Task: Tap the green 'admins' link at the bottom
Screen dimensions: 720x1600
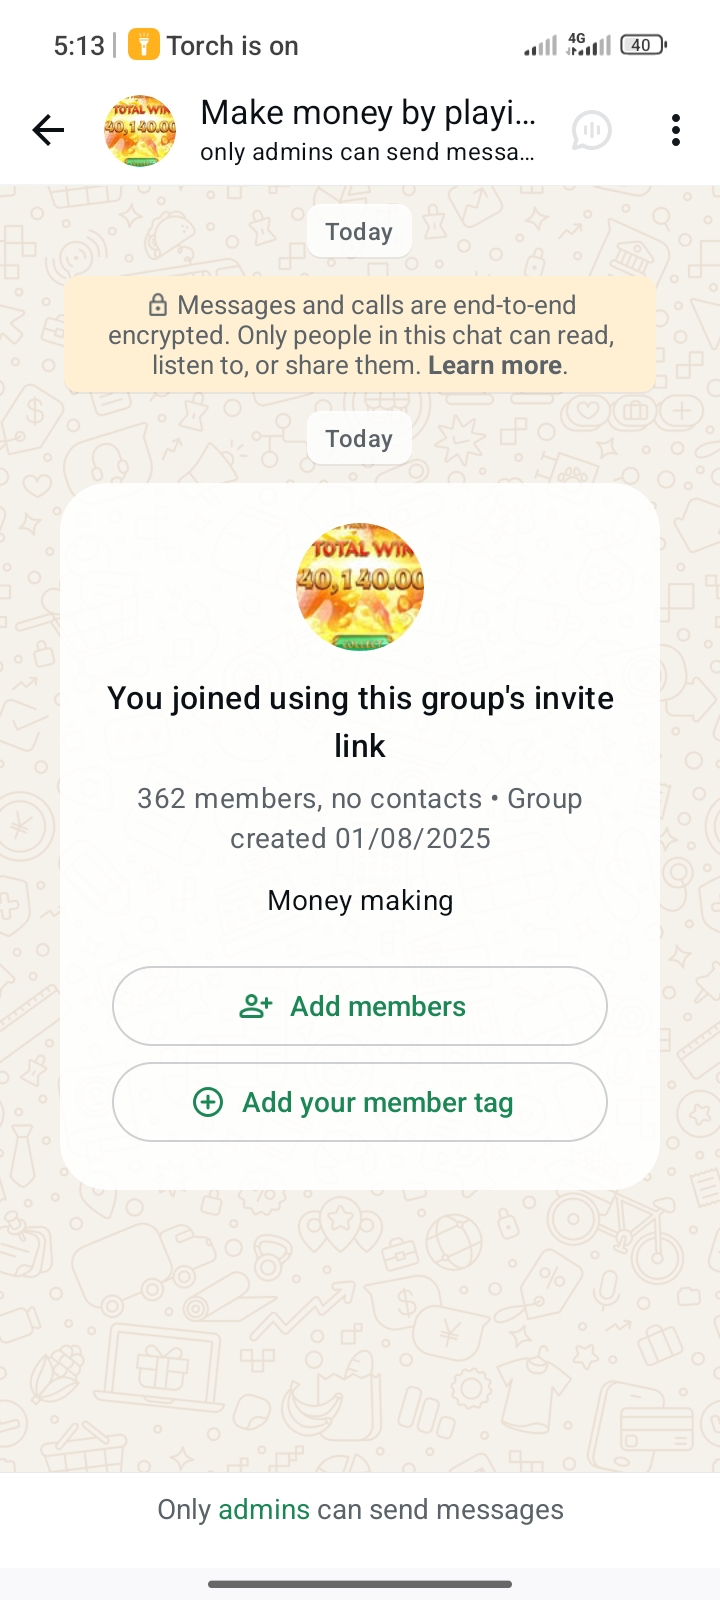Action: pos(264,1509)
